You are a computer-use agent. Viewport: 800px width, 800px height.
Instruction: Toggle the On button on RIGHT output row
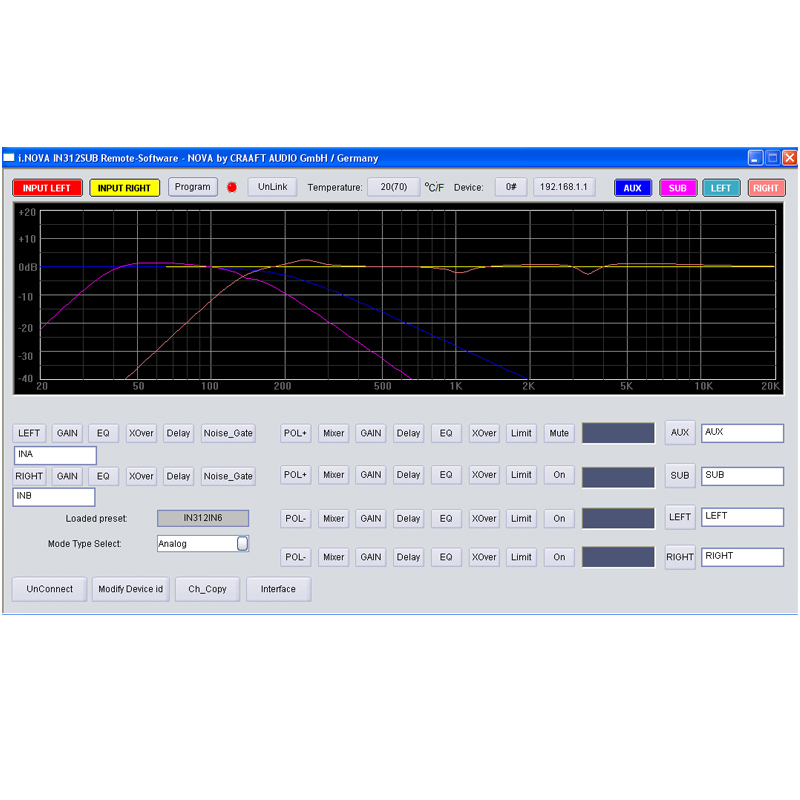[x=559, y=558]
